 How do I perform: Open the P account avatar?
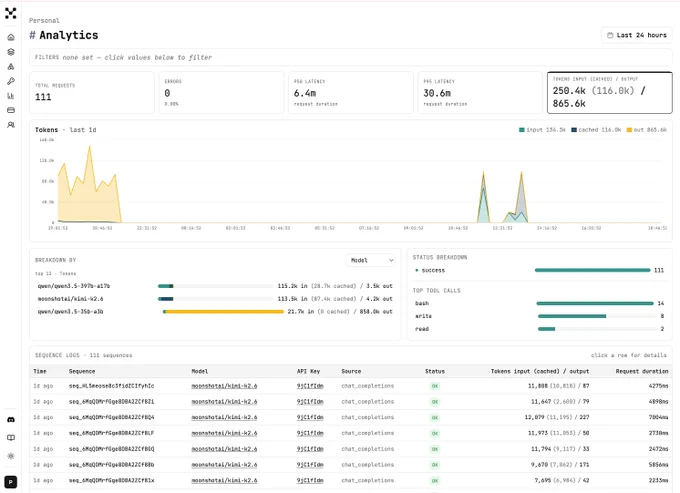pyautogui.click(x=11, y=482)
